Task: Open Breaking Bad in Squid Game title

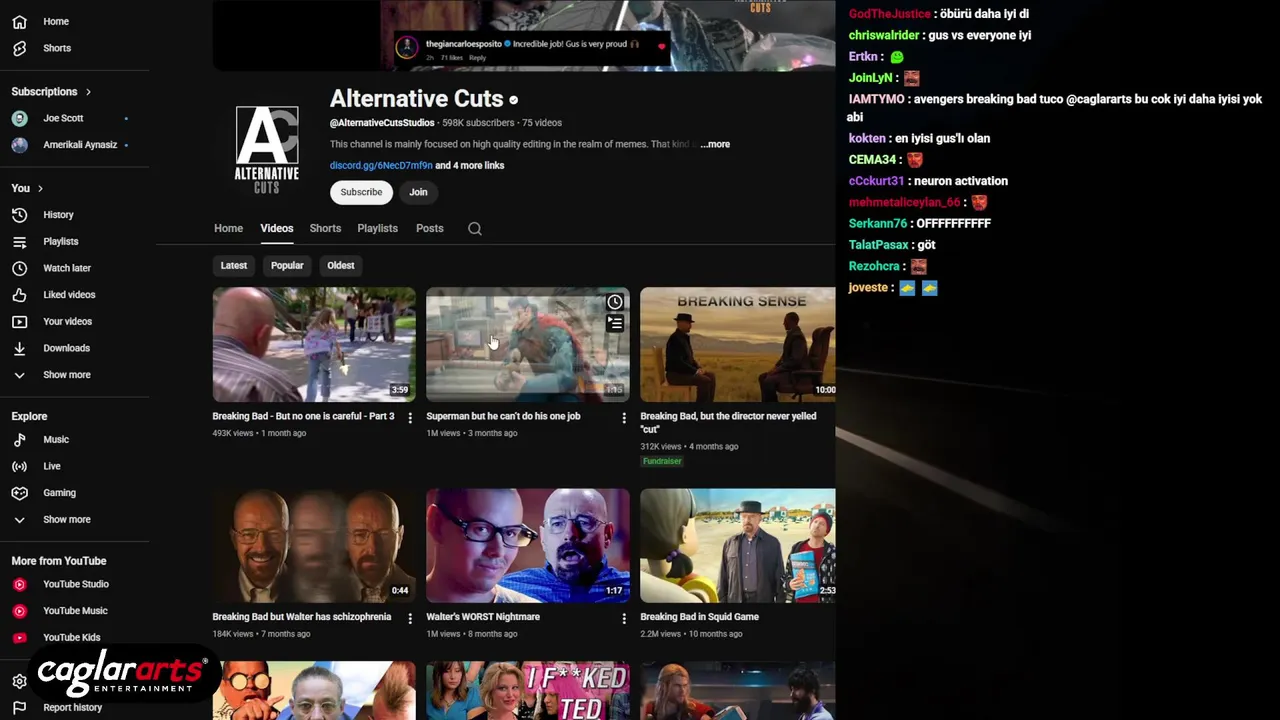Action: (x=699, y=617)
